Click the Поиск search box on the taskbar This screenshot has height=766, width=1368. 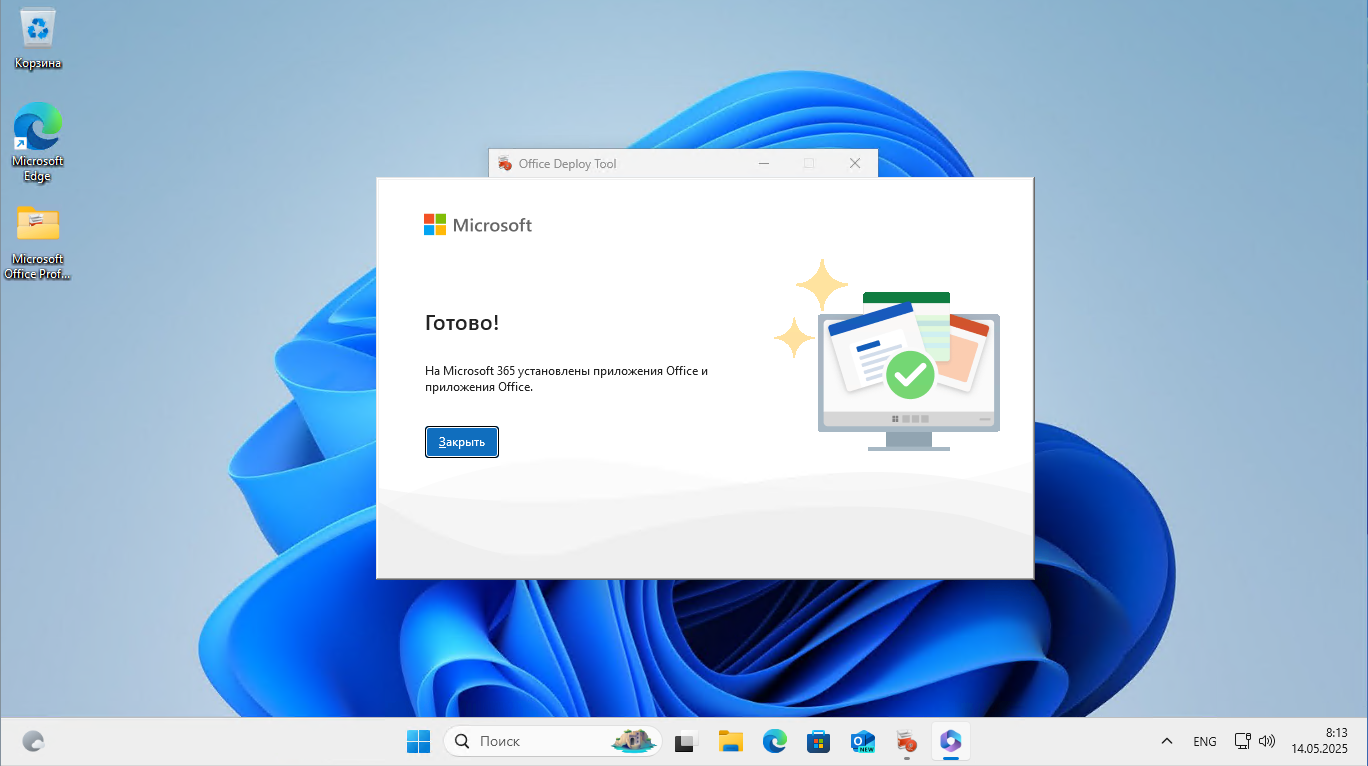(552, 741)
